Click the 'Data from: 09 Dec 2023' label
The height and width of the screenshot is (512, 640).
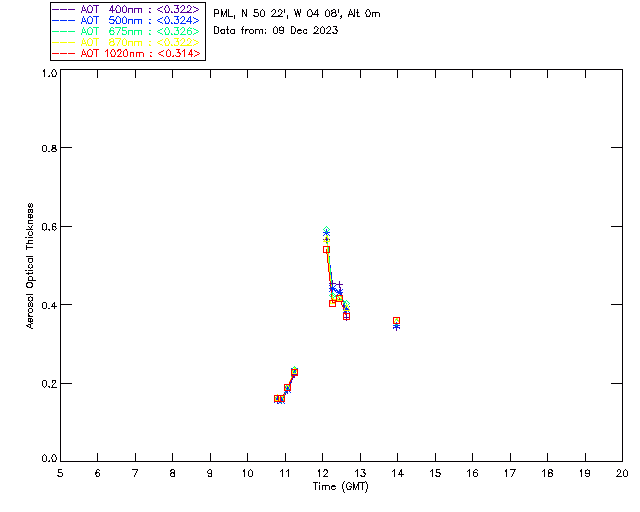pos(276,31)
